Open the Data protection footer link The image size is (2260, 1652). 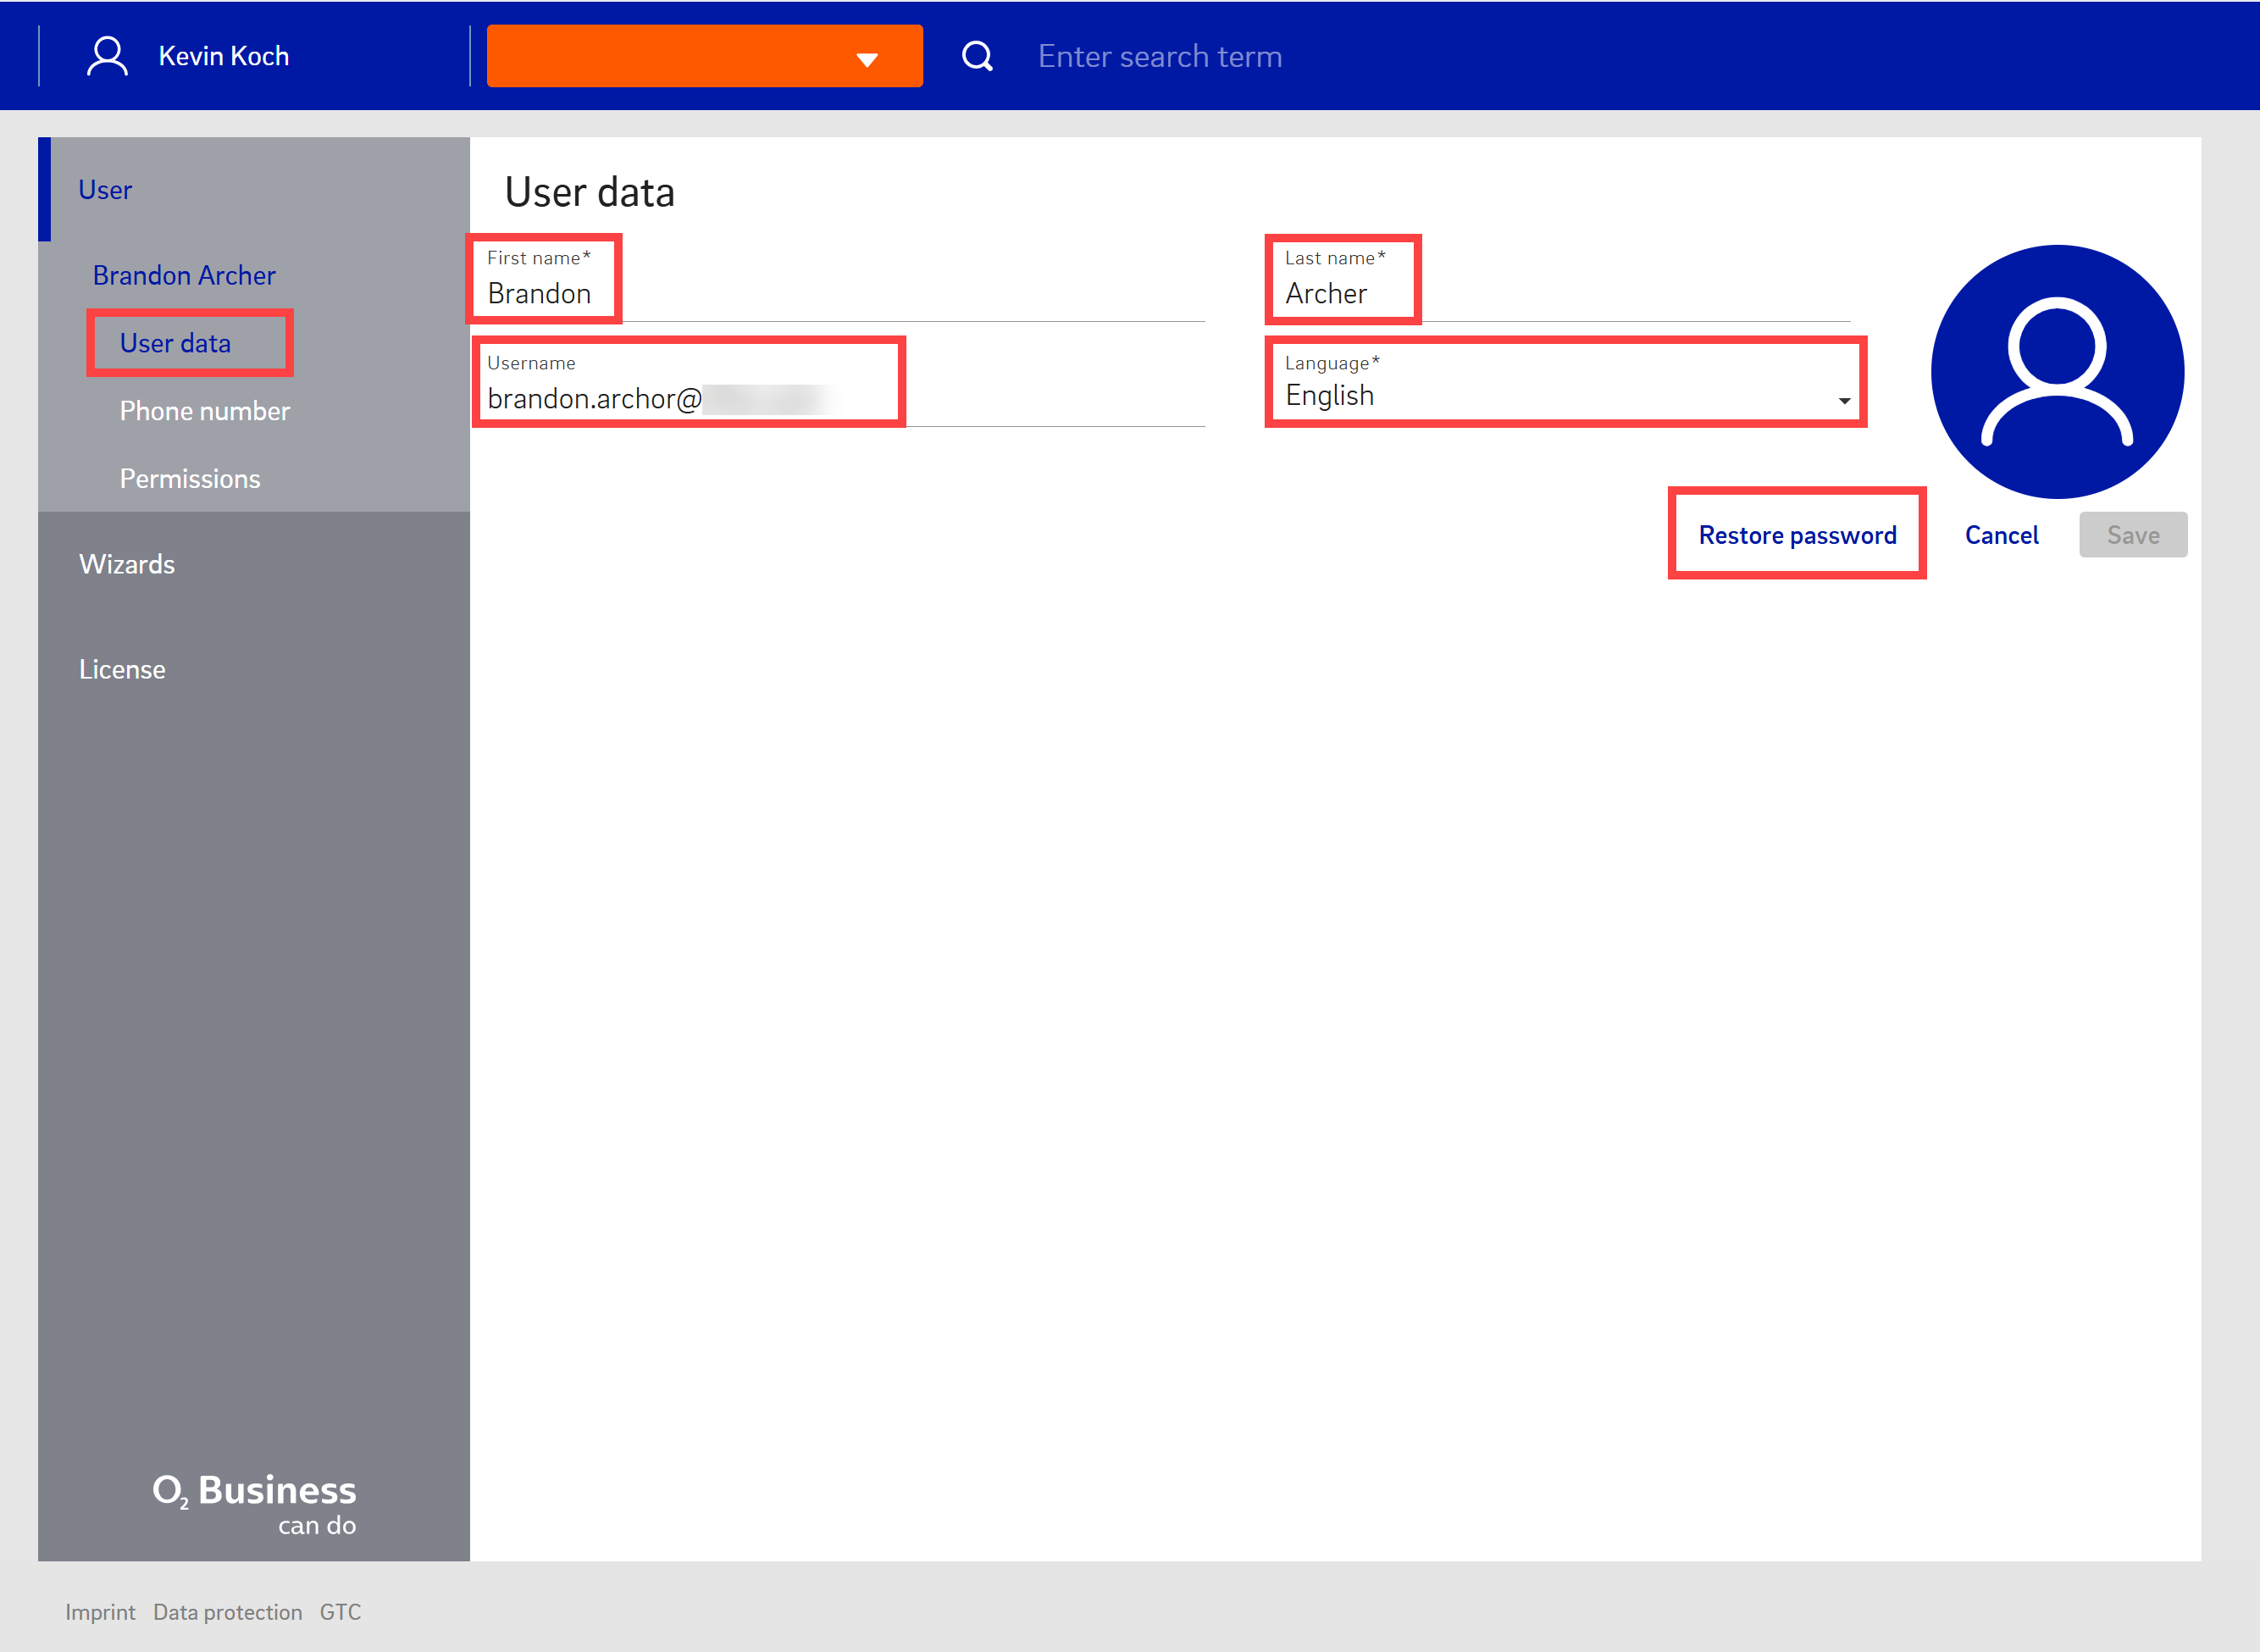tap(227, 1611)
